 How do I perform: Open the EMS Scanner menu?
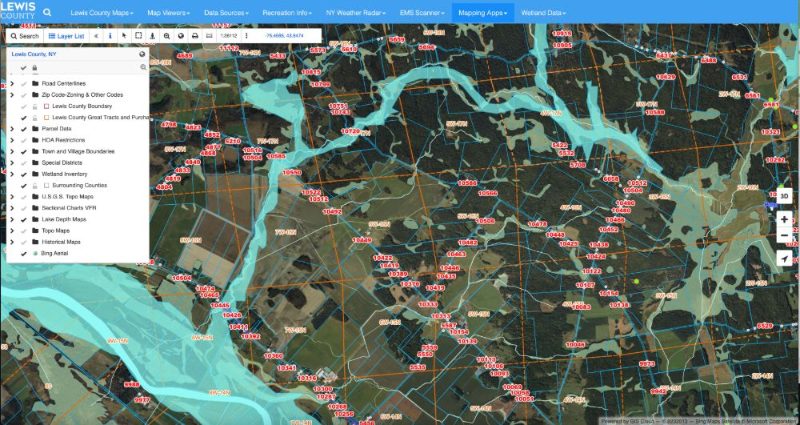pyautogui.click(x=421, y=13)
